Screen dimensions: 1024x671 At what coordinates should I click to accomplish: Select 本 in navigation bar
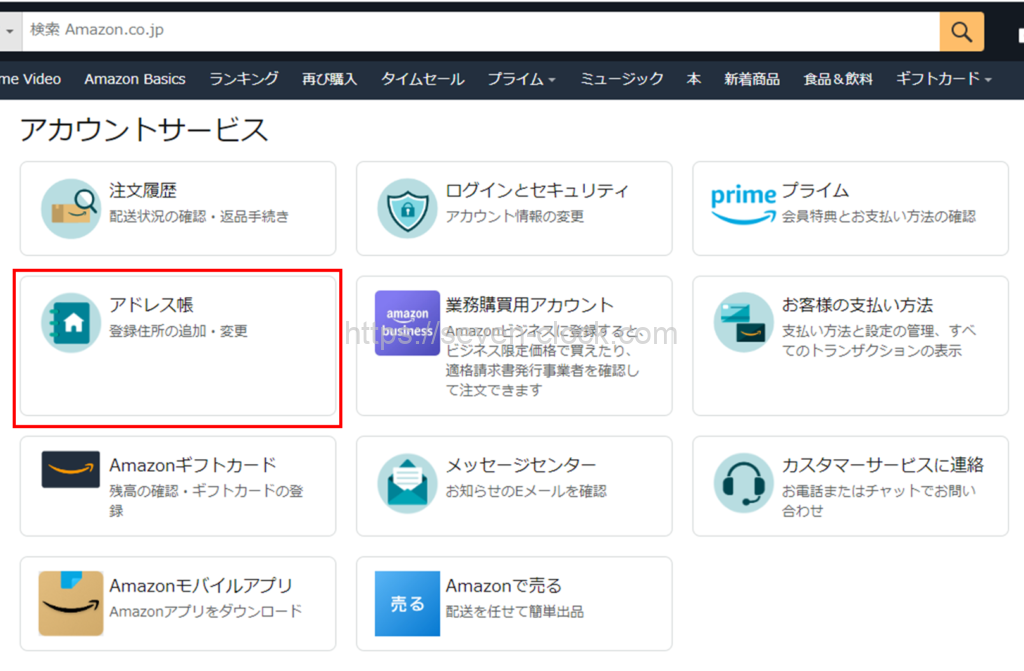coord(694,79)
